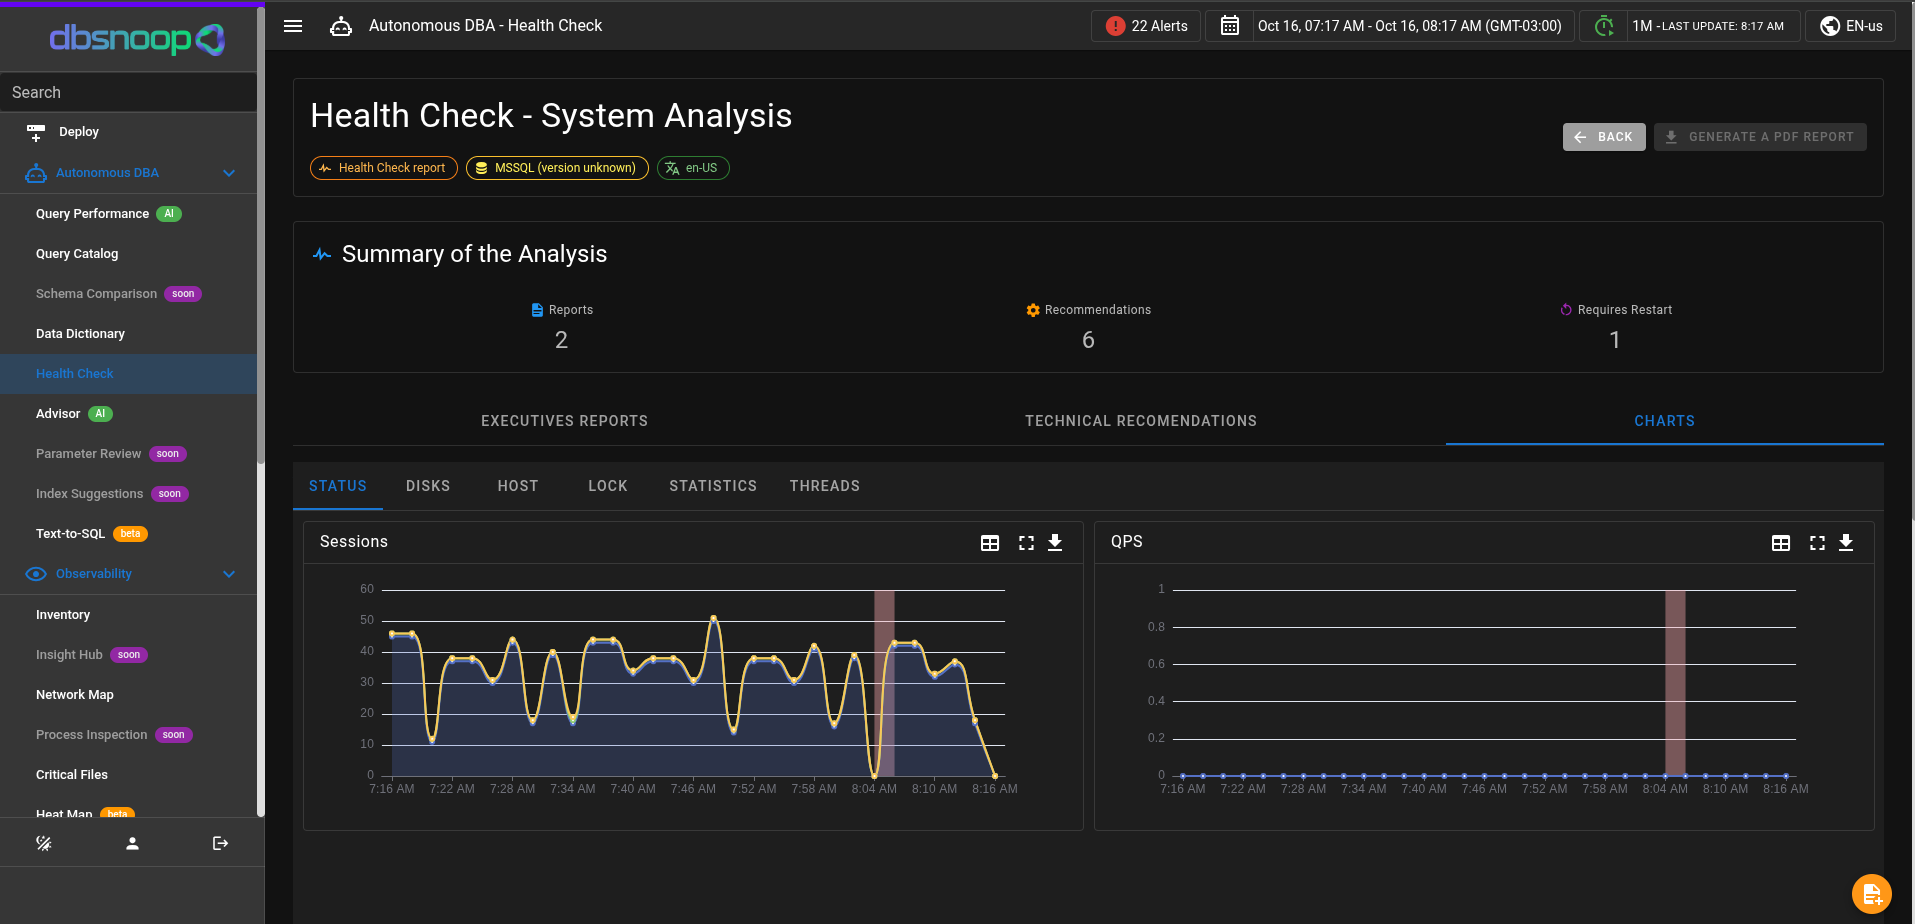Open the Threads chart tab
This screenshot has width=1915, height=924.
tap(824, 486)
